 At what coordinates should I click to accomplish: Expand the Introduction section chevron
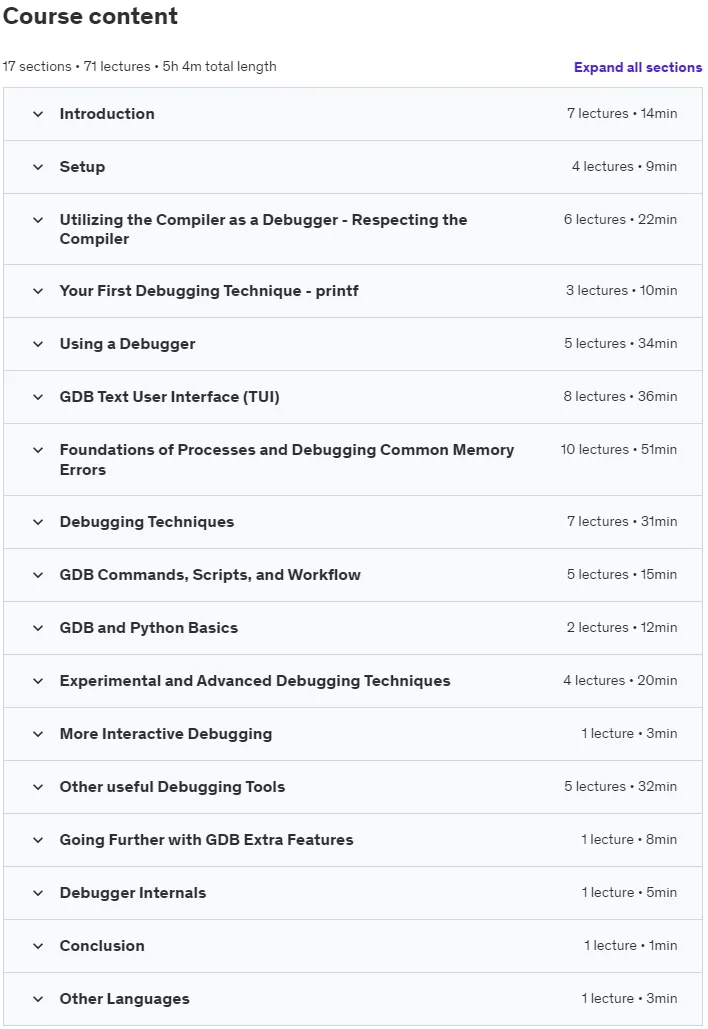pyautogui.click(x=38, y=114)
